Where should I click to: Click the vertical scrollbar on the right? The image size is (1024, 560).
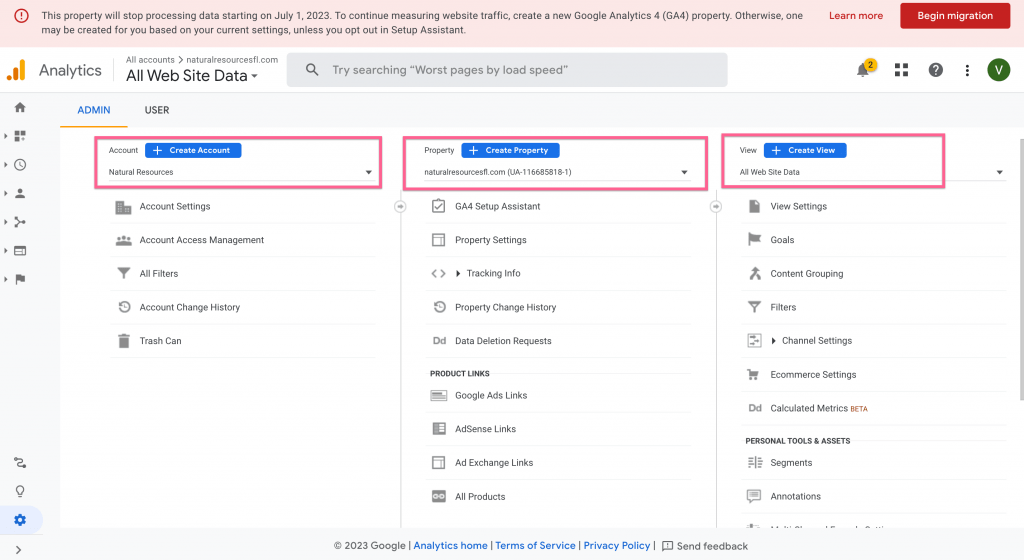(1020, 269)
